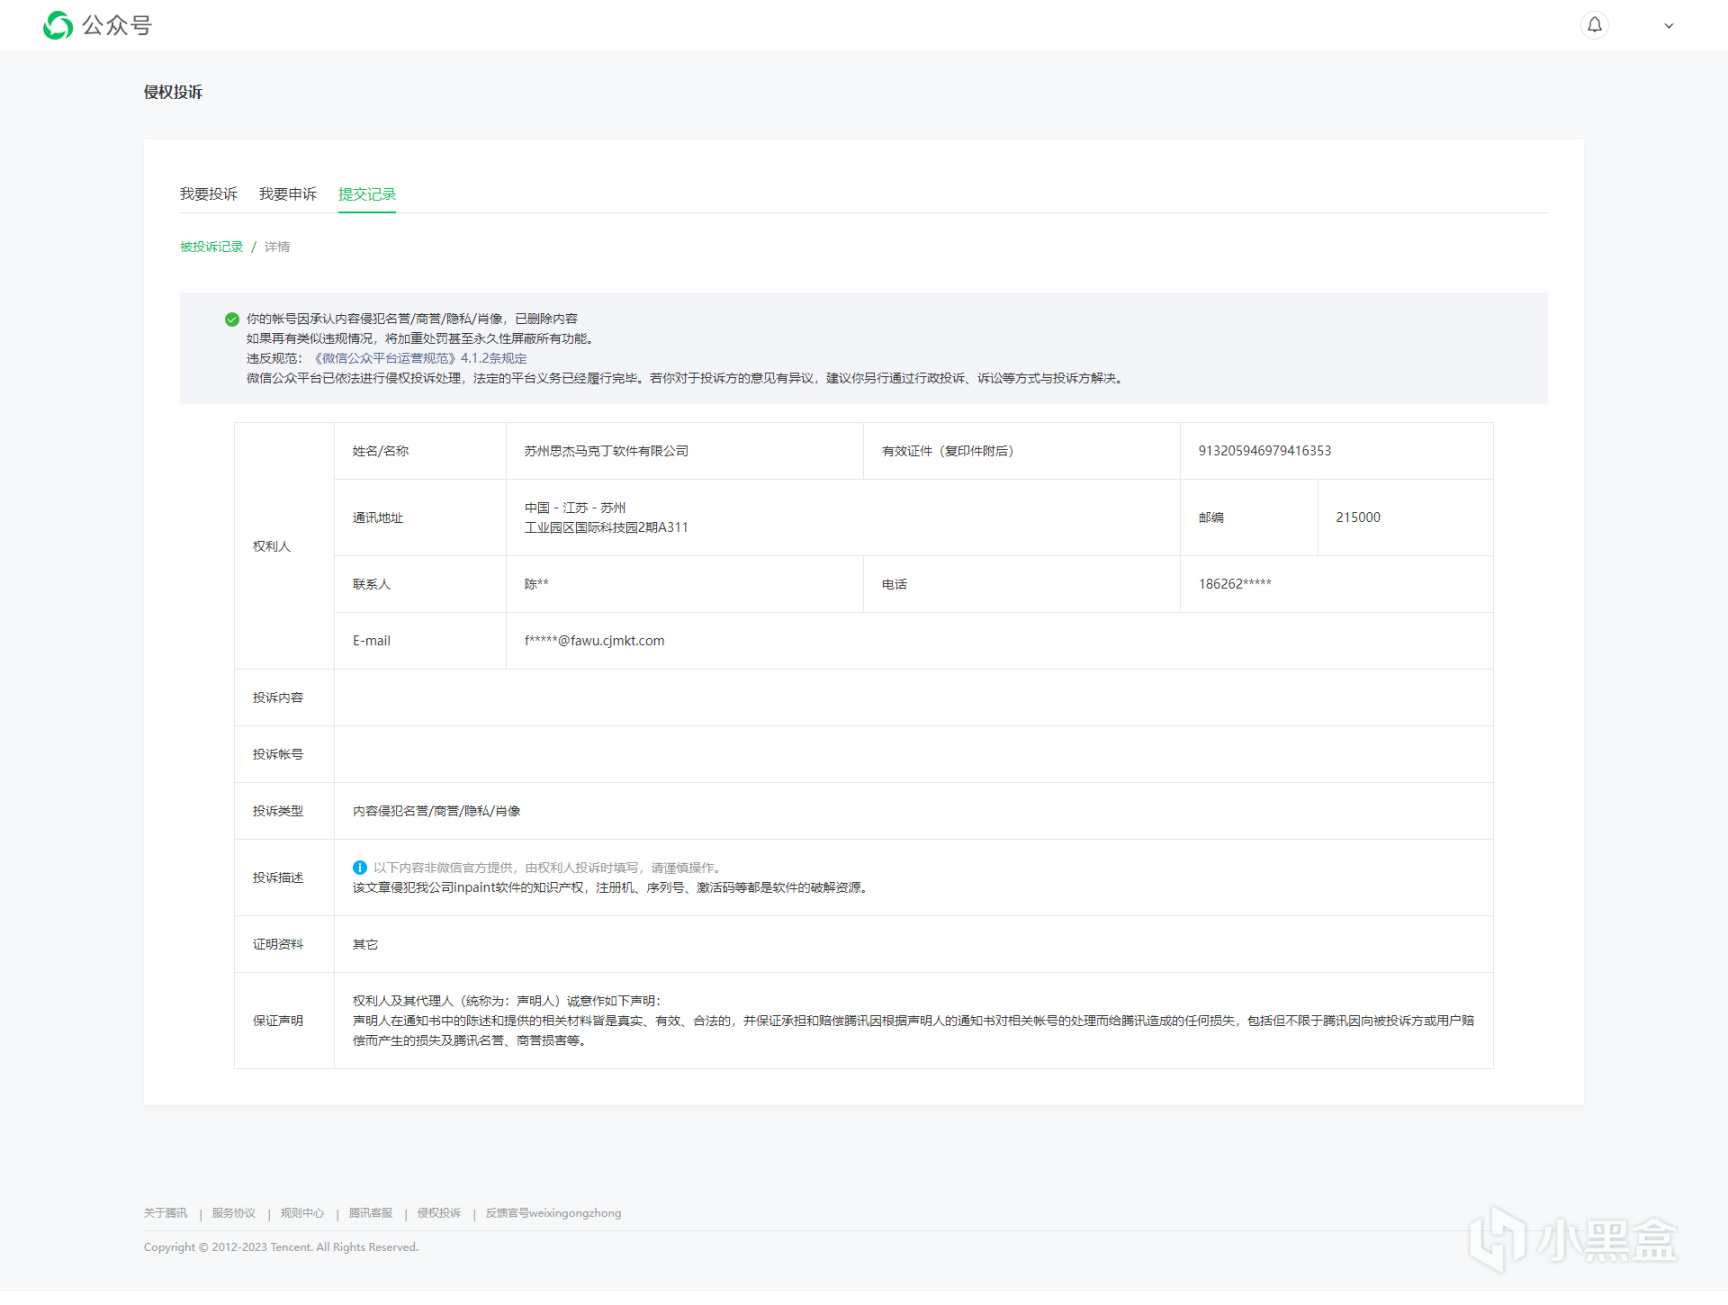The width and height of the screenshot is (1728, 1305).
Task: Open the 侵权投诉 footer link
Action: coord(439,1213)
